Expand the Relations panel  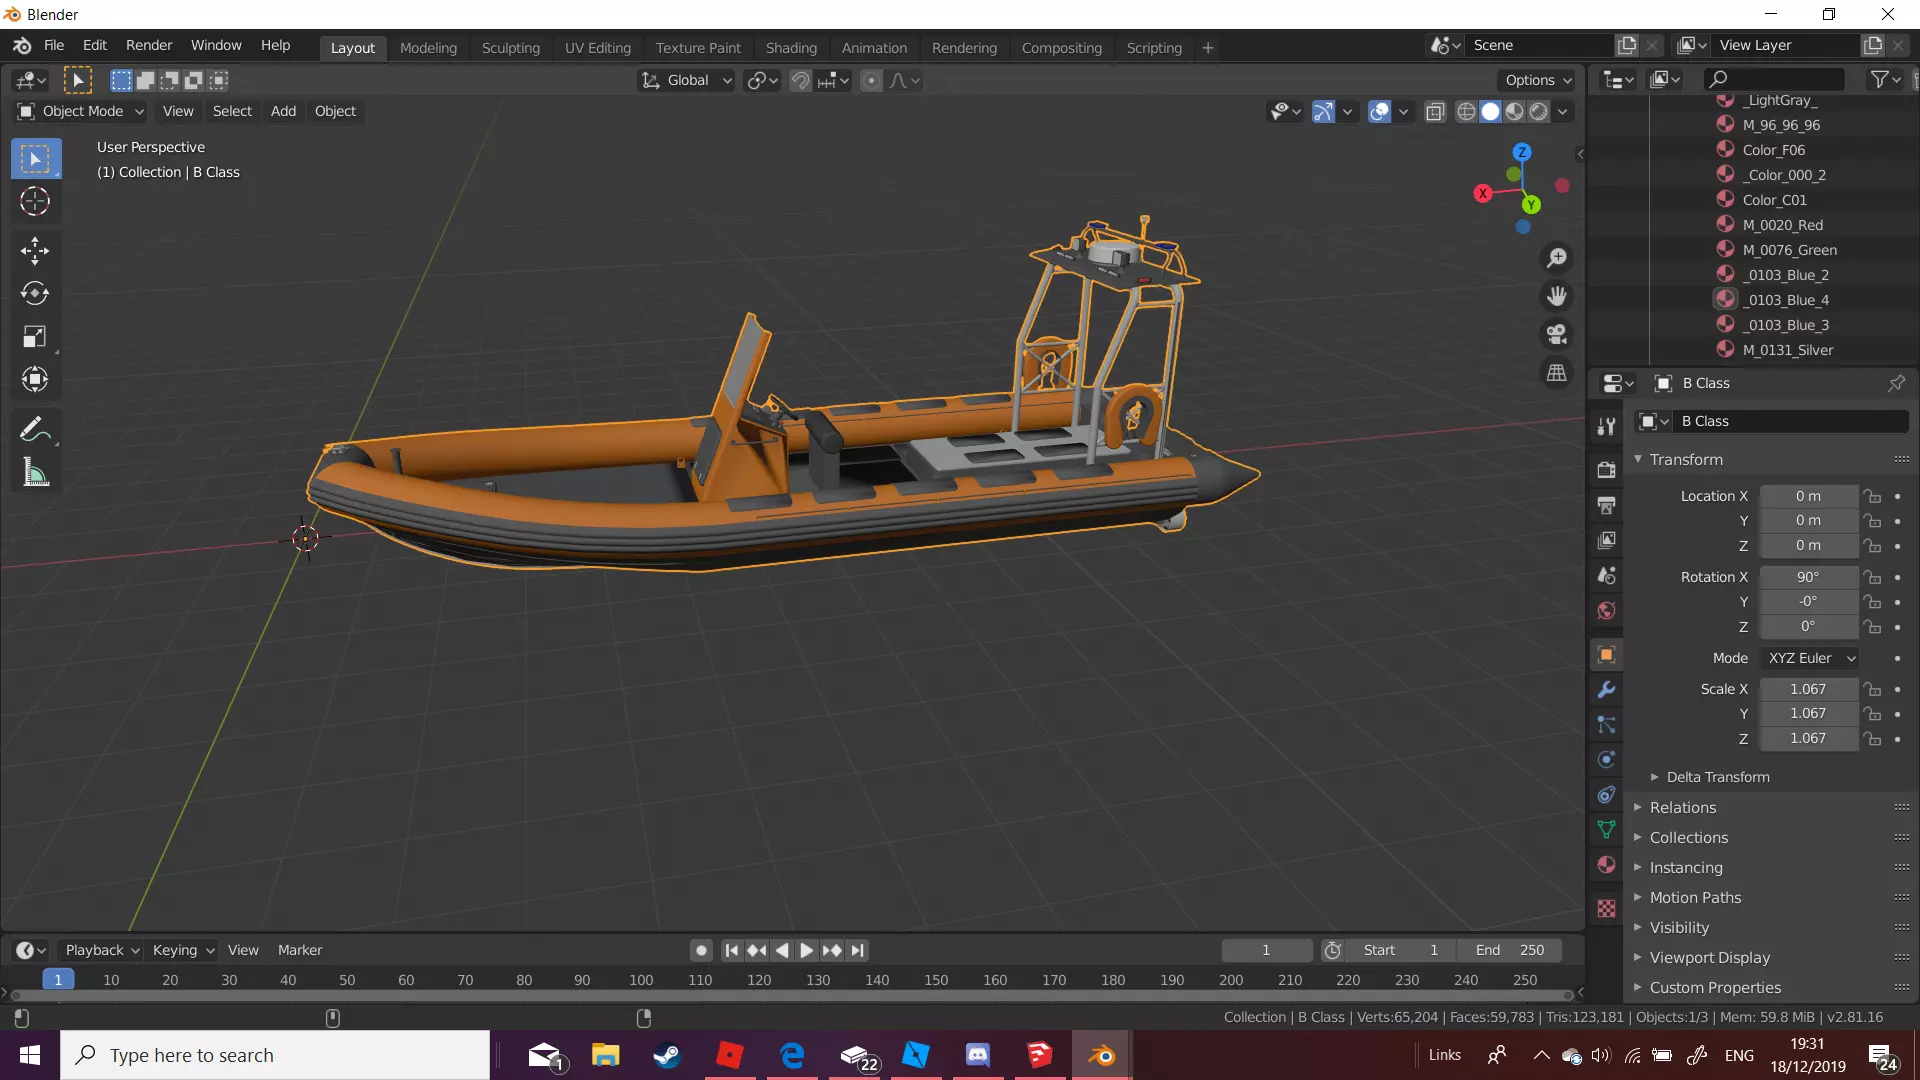point(1683,808)
